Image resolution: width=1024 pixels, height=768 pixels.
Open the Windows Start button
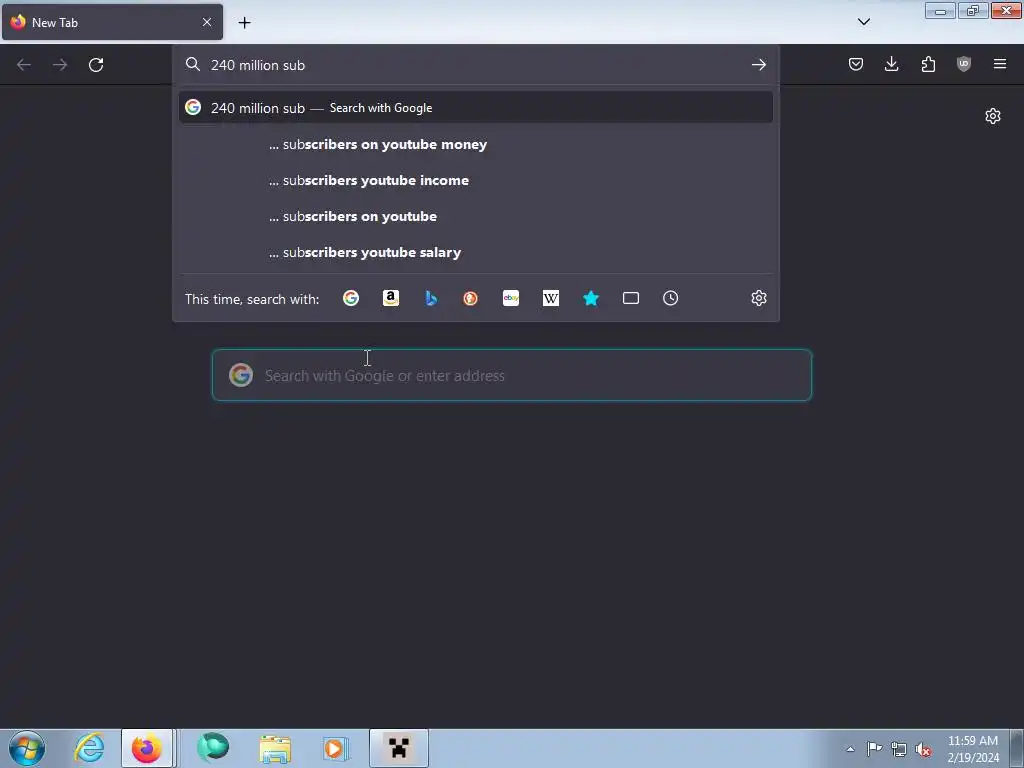pyautogui.click(x=27, y=748)
